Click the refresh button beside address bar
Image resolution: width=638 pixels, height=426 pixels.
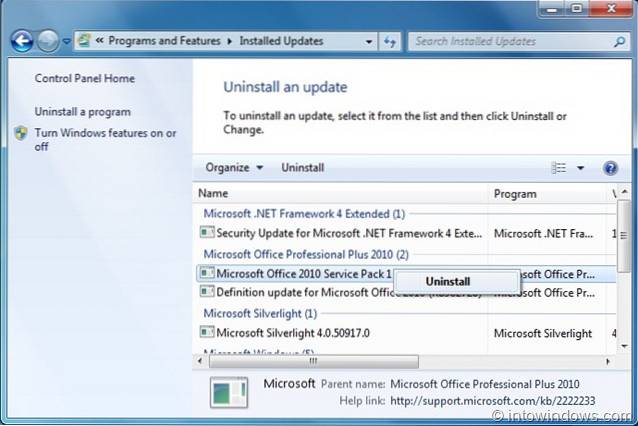coord(390,41)
